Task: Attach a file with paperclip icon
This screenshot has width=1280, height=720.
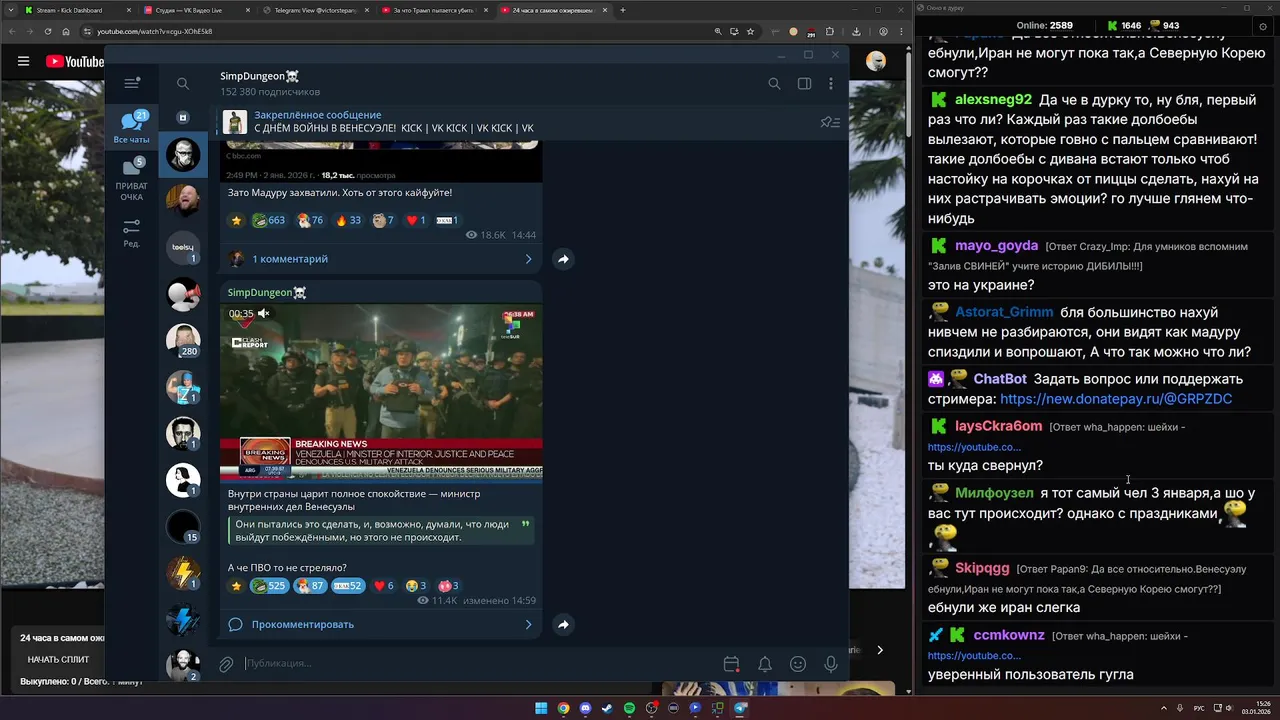Action: click(x=226, y=664)
